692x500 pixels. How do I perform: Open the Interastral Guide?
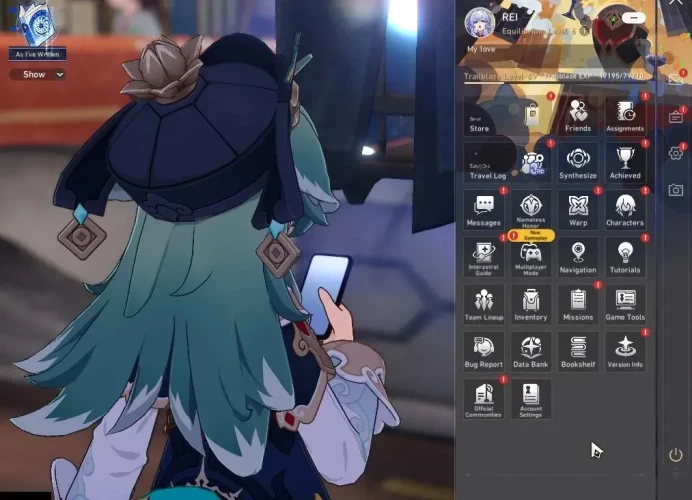pos(484,257)
